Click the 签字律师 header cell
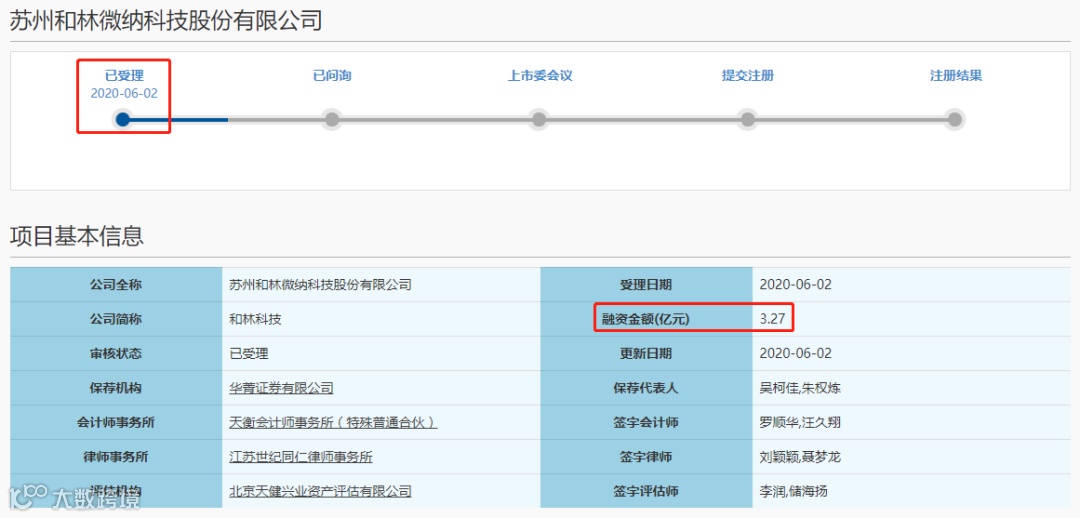The height and width of the screenshot is (518, 1080). (646, 457)
